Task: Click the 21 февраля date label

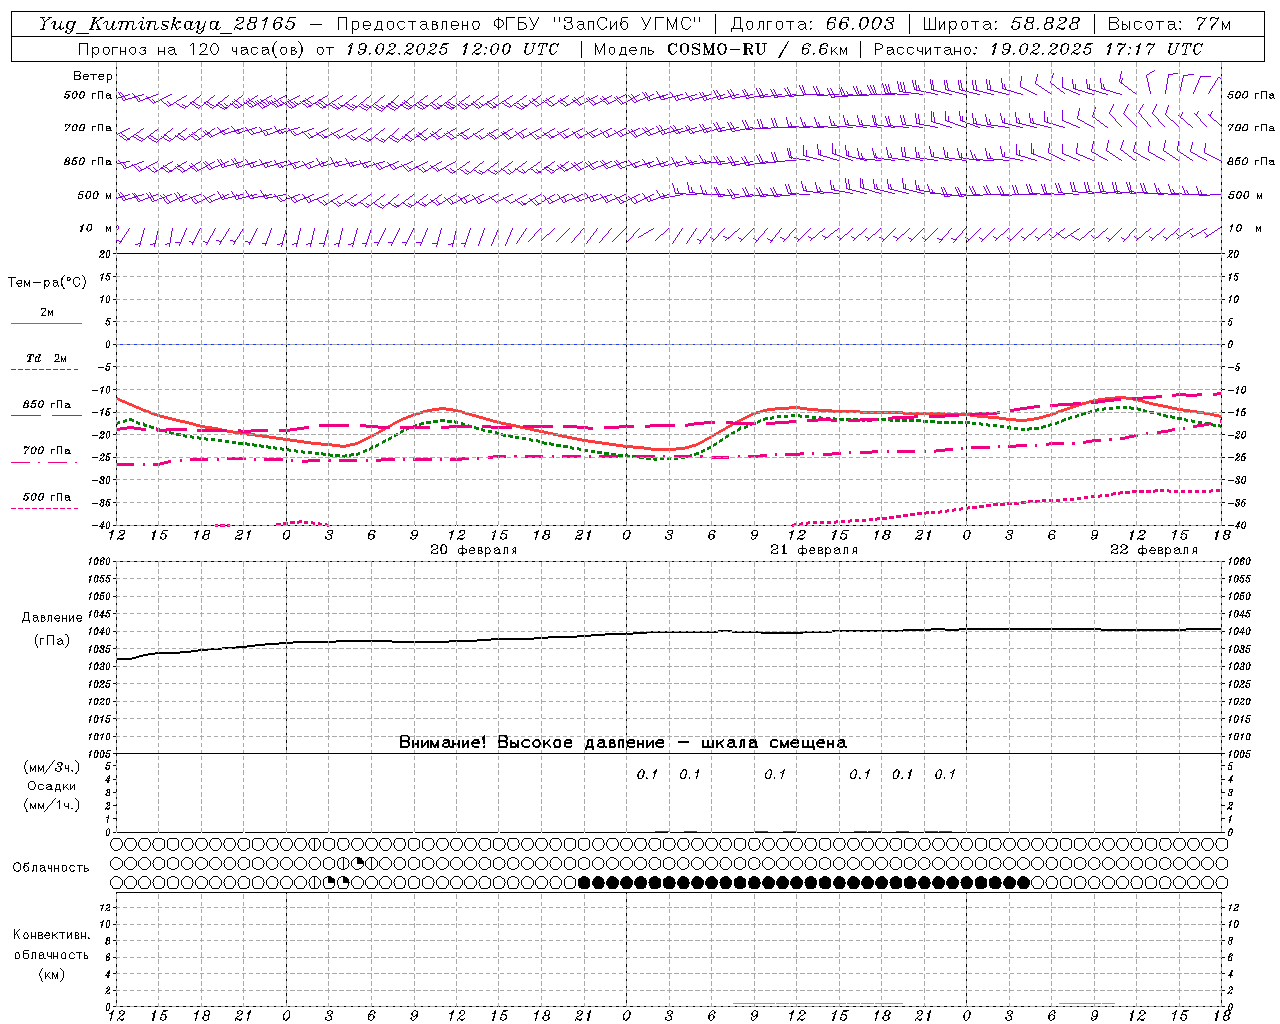Action: tap(814, 550)
